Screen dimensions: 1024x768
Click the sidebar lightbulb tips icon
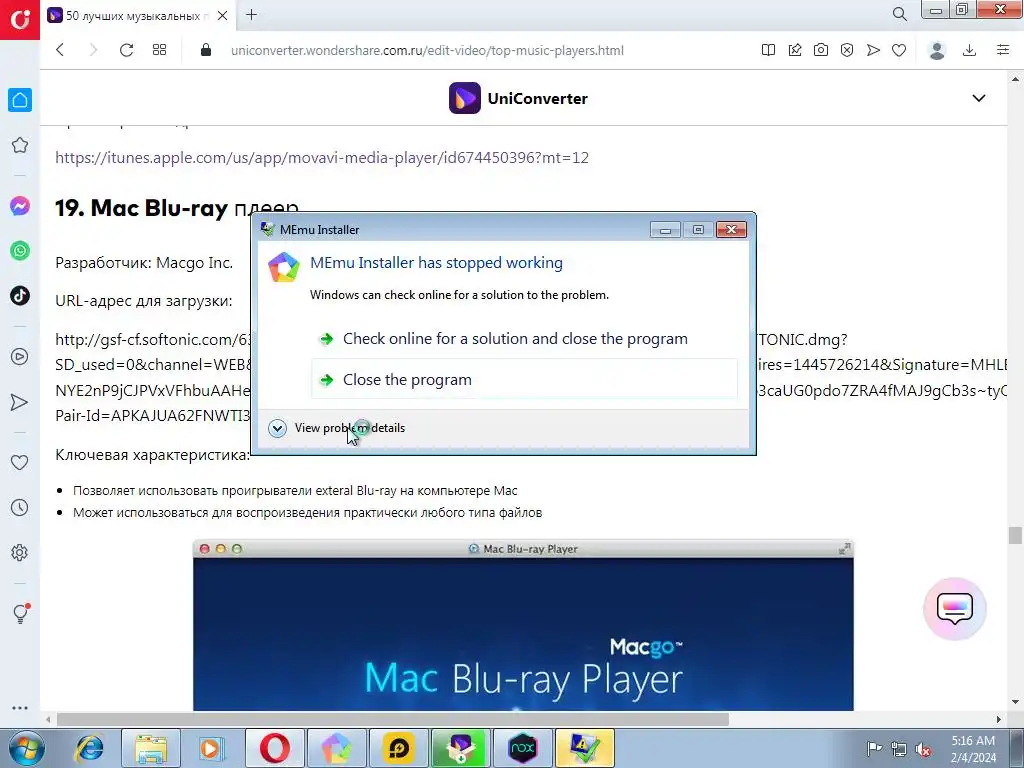21,613
